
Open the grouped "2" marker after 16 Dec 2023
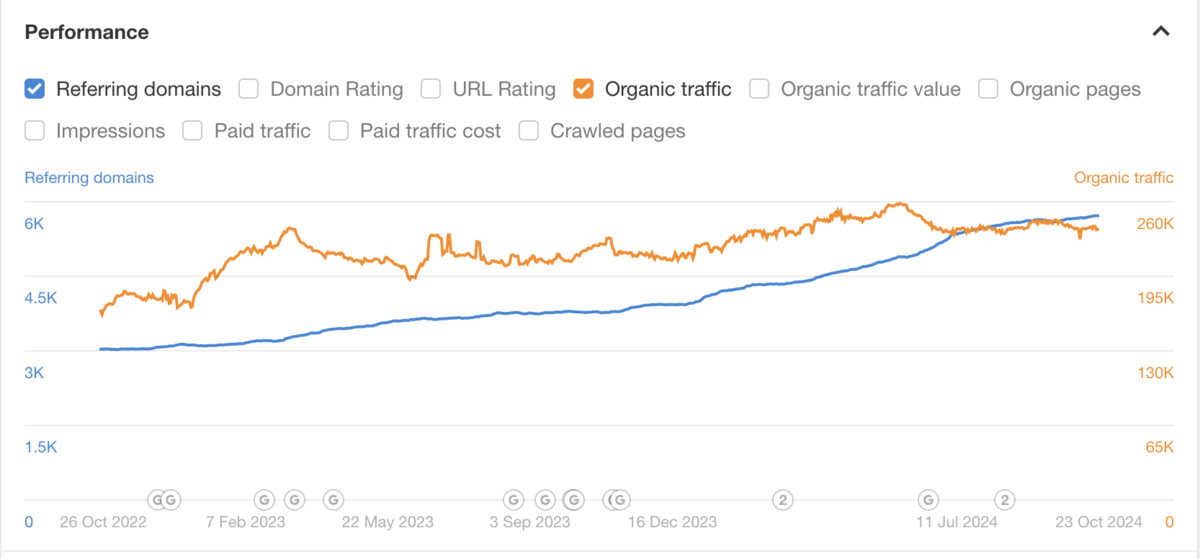pos(784,498)
